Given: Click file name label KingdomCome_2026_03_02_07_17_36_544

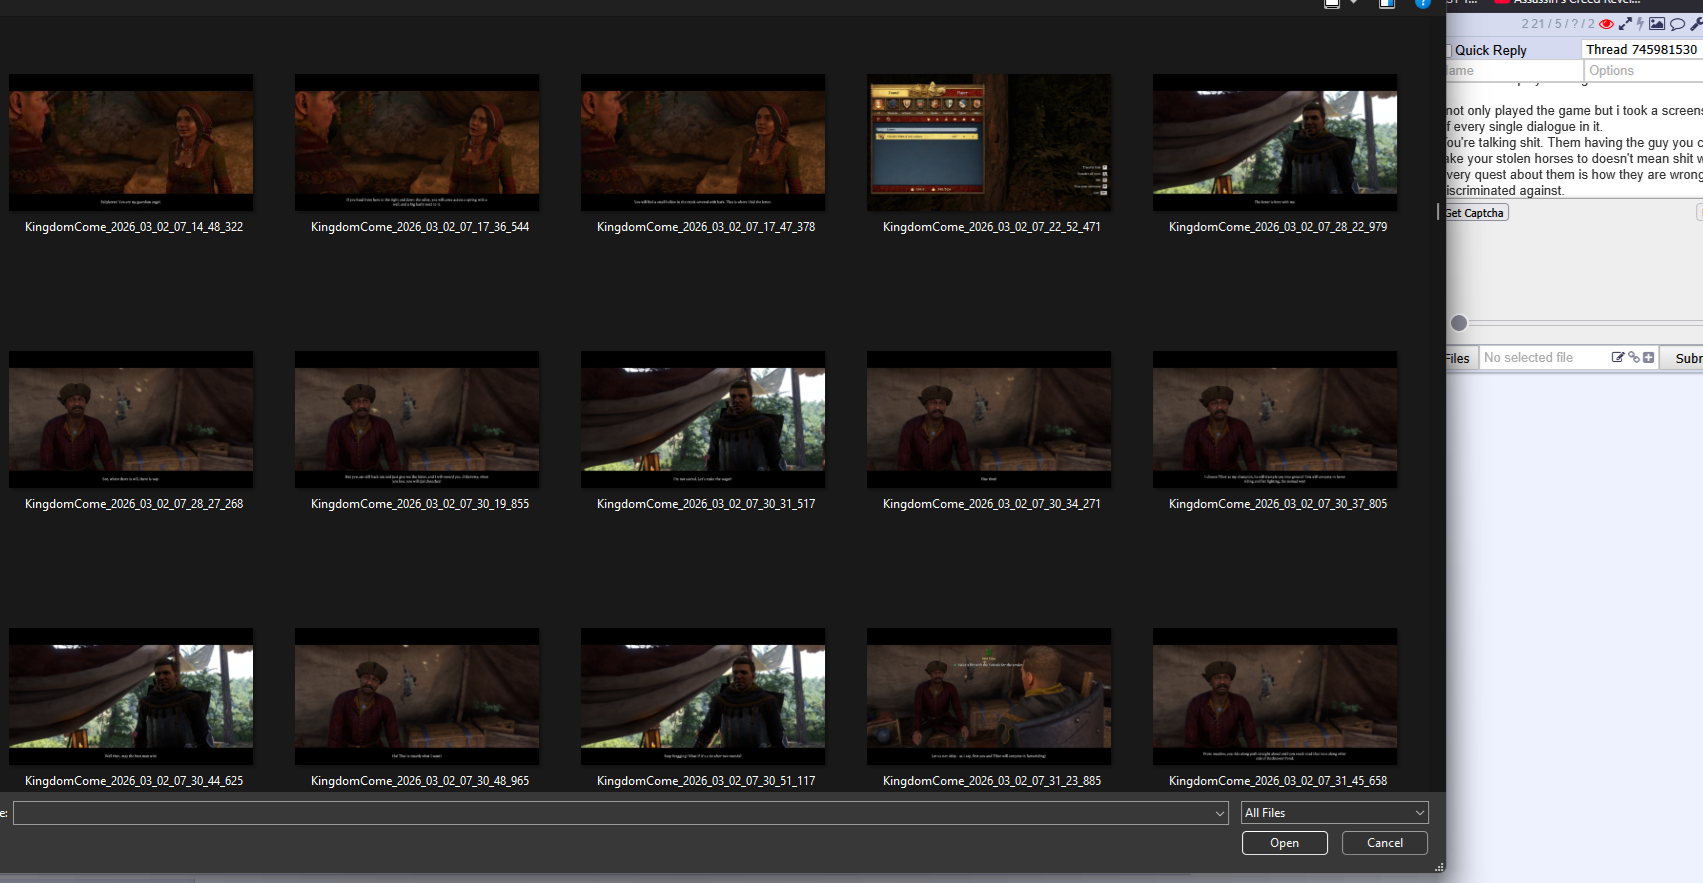Looking at the screenshot, I should [x=420, y=227].
